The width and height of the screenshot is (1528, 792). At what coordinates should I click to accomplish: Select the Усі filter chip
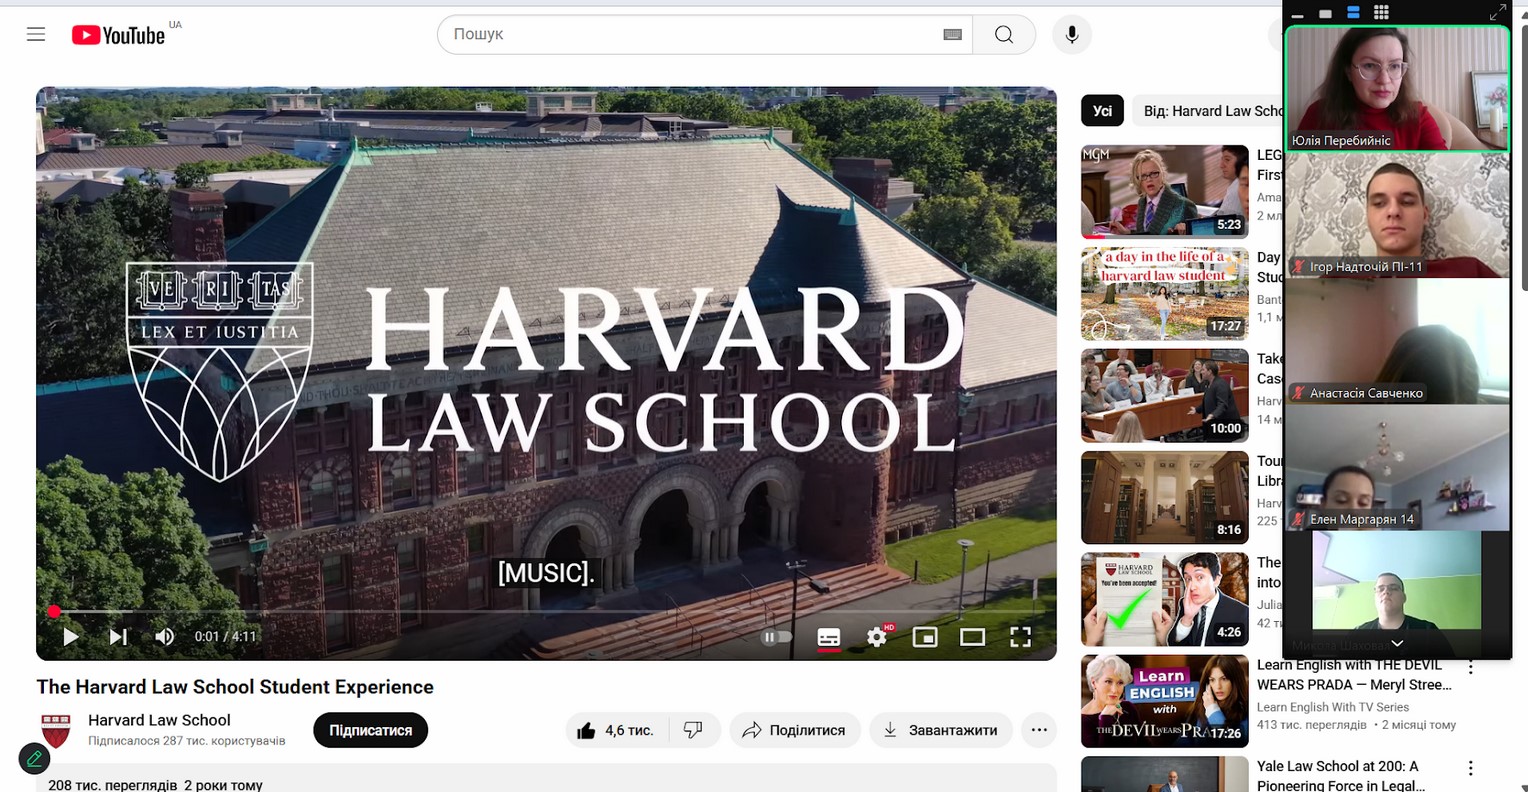tap(1102, 111)
